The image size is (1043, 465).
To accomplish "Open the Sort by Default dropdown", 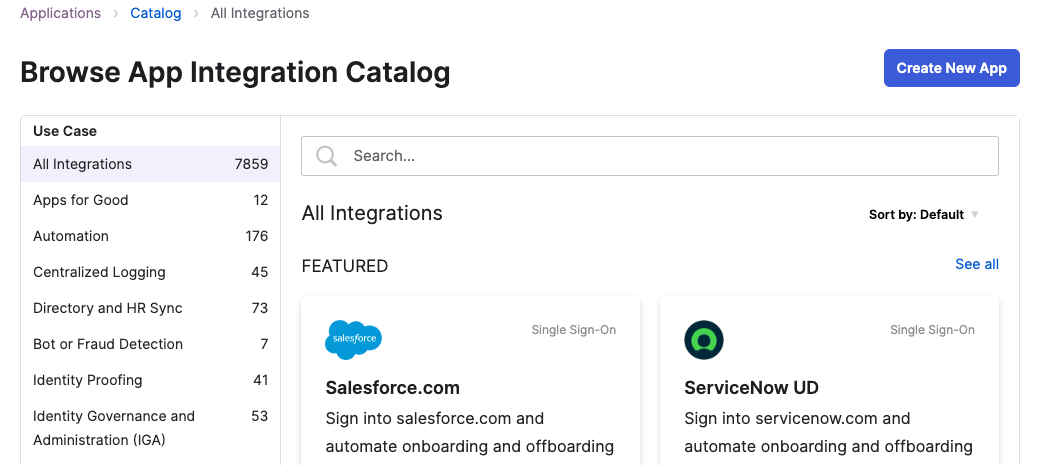I will pyautogui.click(x=923, y=215).
